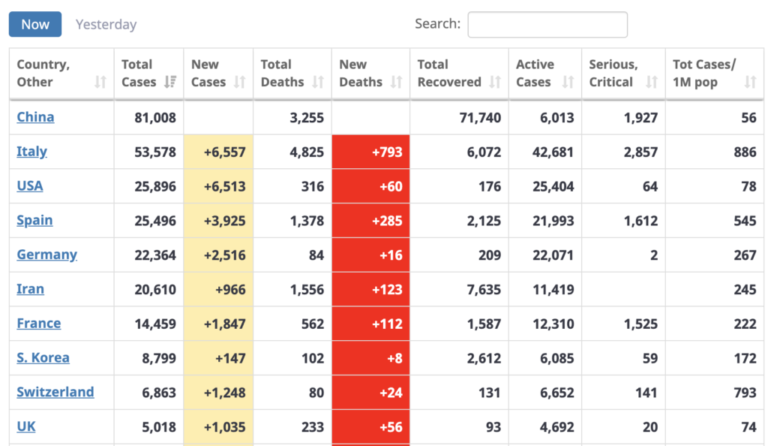Click the Tot Cases/1M pop header text
This screenshot has width=768, height=446.
click(x=704, y=73)
